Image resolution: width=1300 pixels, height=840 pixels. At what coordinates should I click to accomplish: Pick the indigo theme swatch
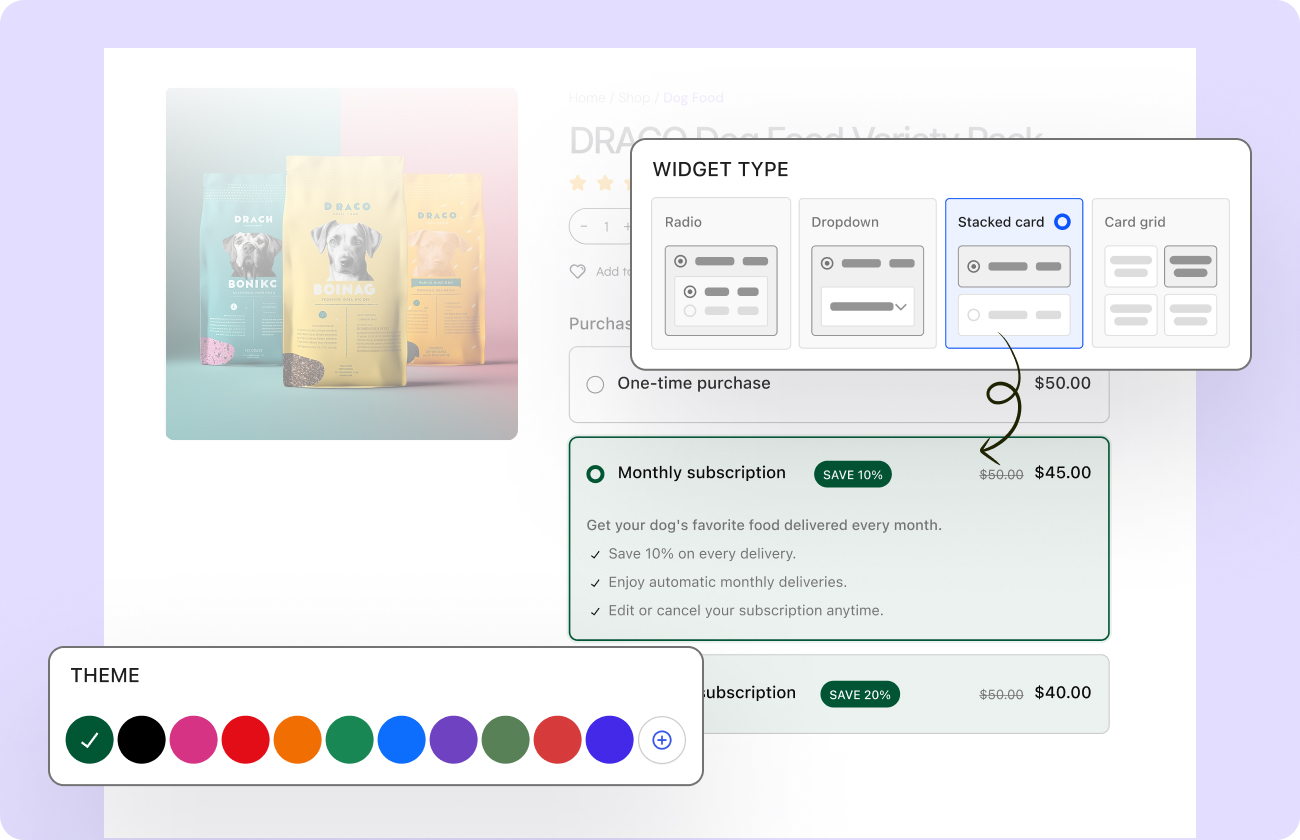coord(609,740)
